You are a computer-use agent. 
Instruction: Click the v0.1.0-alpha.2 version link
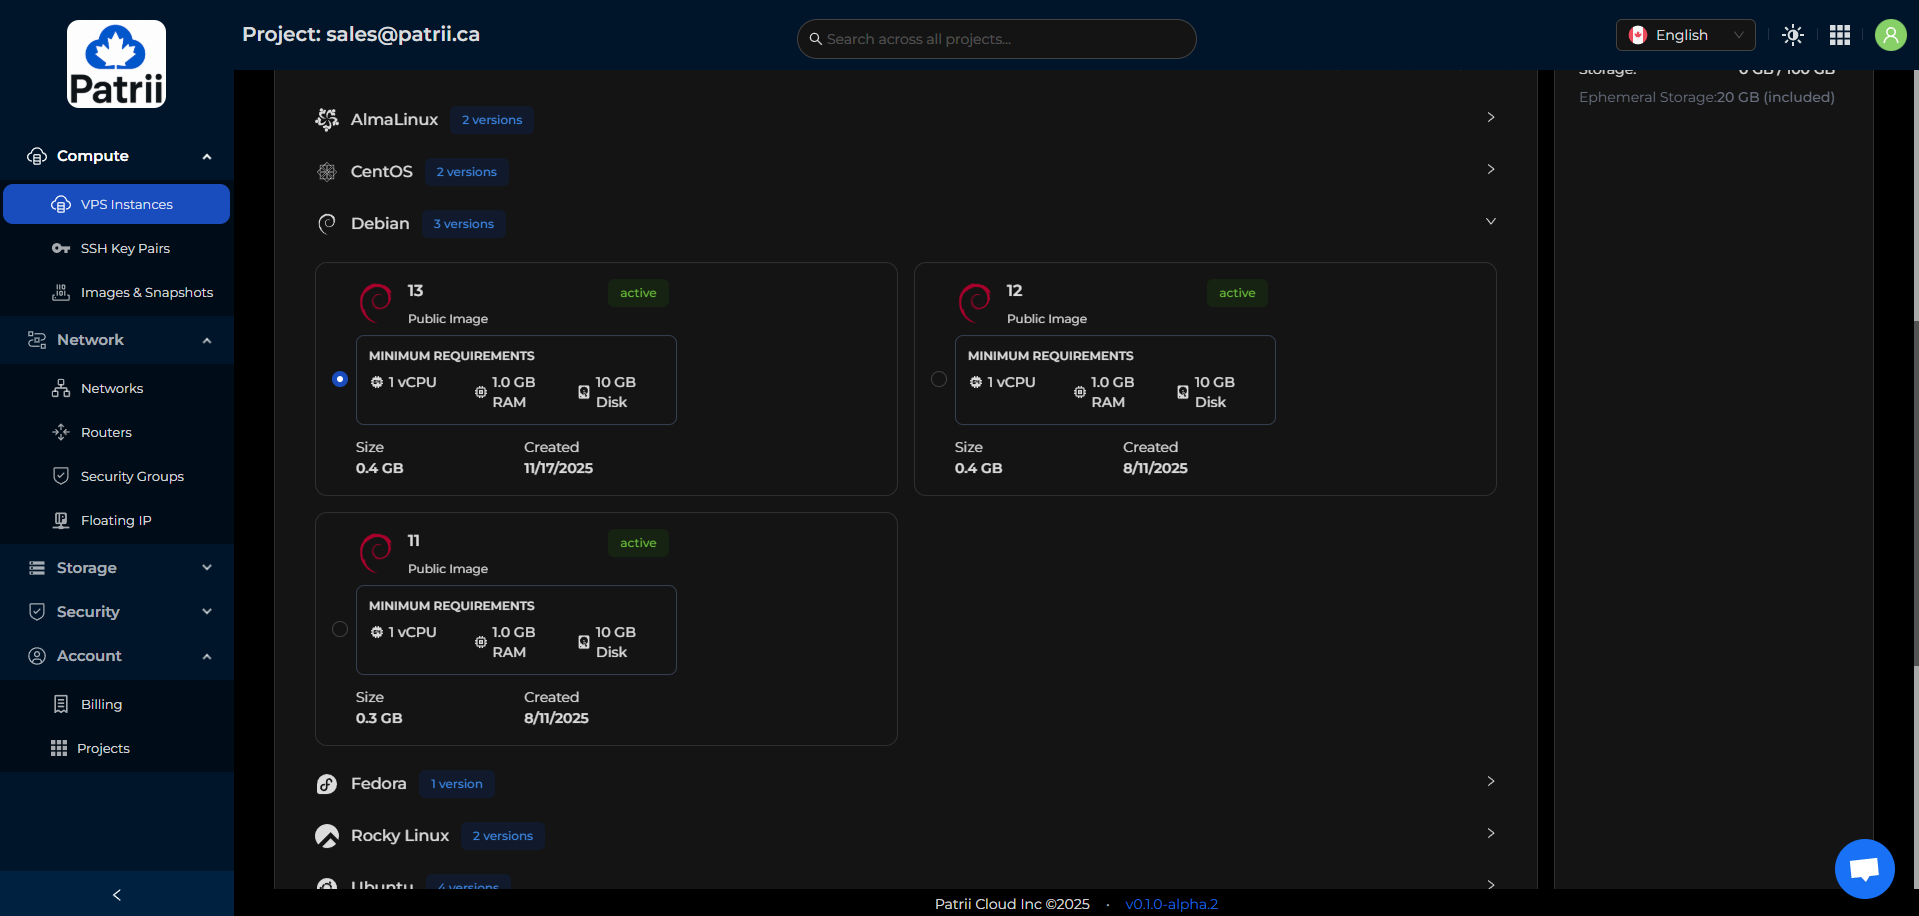coord(1171,904)
